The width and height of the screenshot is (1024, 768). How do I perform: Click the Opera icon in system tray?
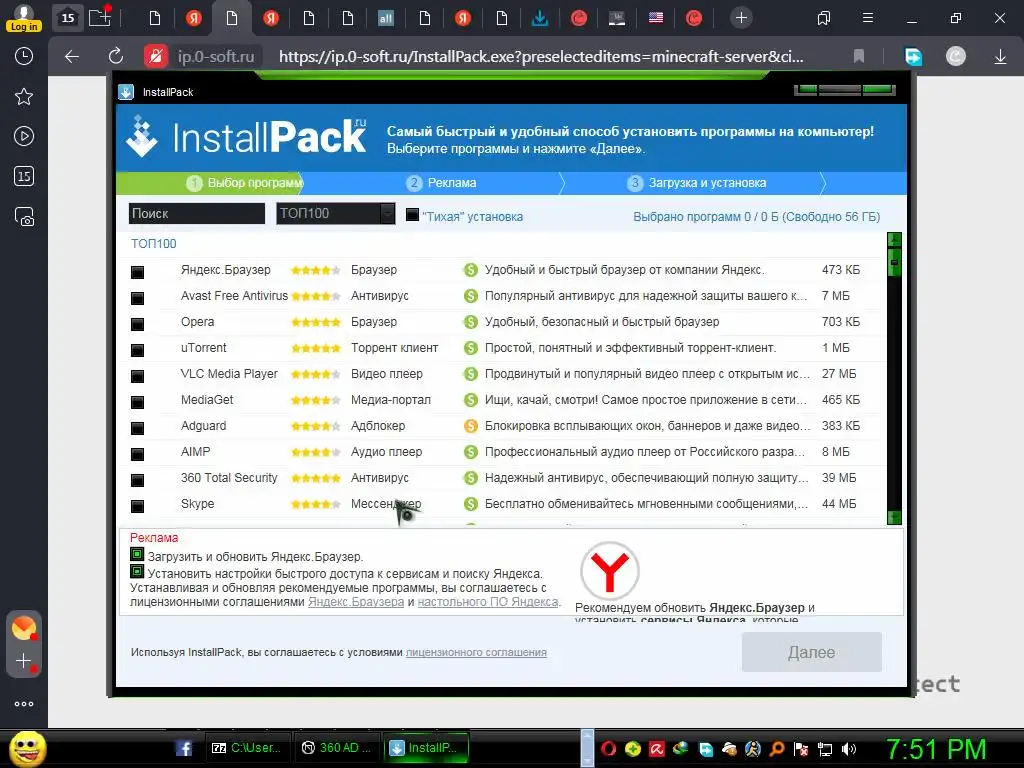point(608,749)
